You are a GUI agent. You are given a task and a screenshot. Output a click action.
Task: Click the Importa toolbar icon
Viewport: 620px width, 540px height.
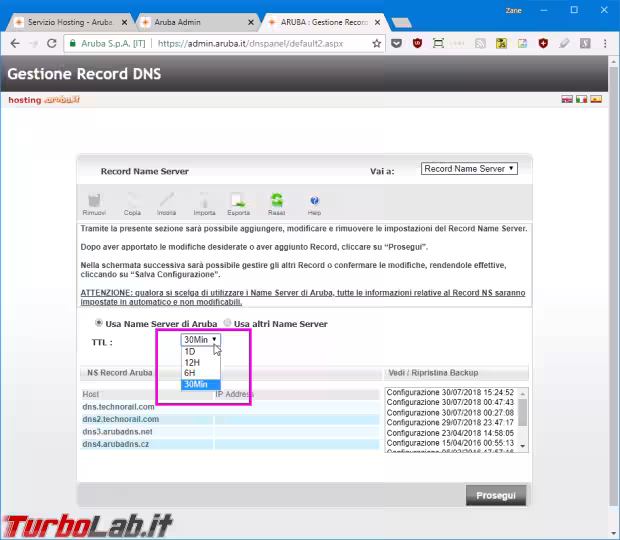tap(204, 203)
